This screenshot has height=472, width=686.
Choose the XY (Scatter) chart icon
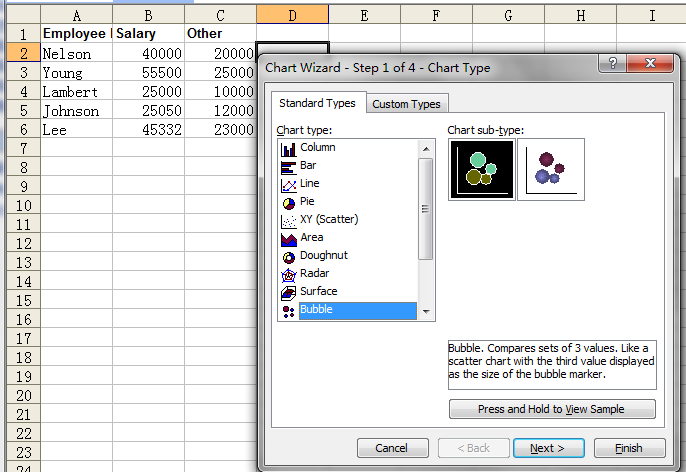(288, 221)
